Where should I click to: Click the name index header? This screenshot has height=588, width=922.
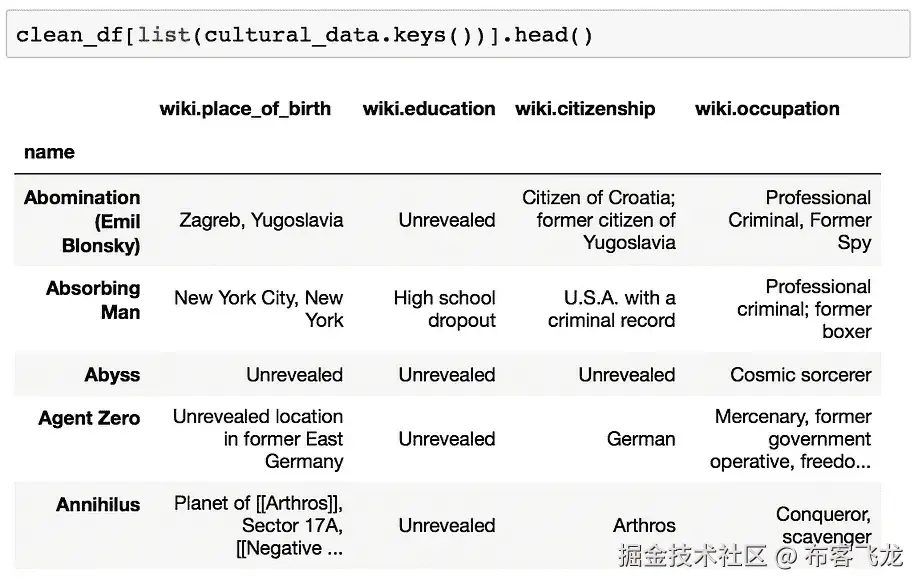[x=49, y=152]
